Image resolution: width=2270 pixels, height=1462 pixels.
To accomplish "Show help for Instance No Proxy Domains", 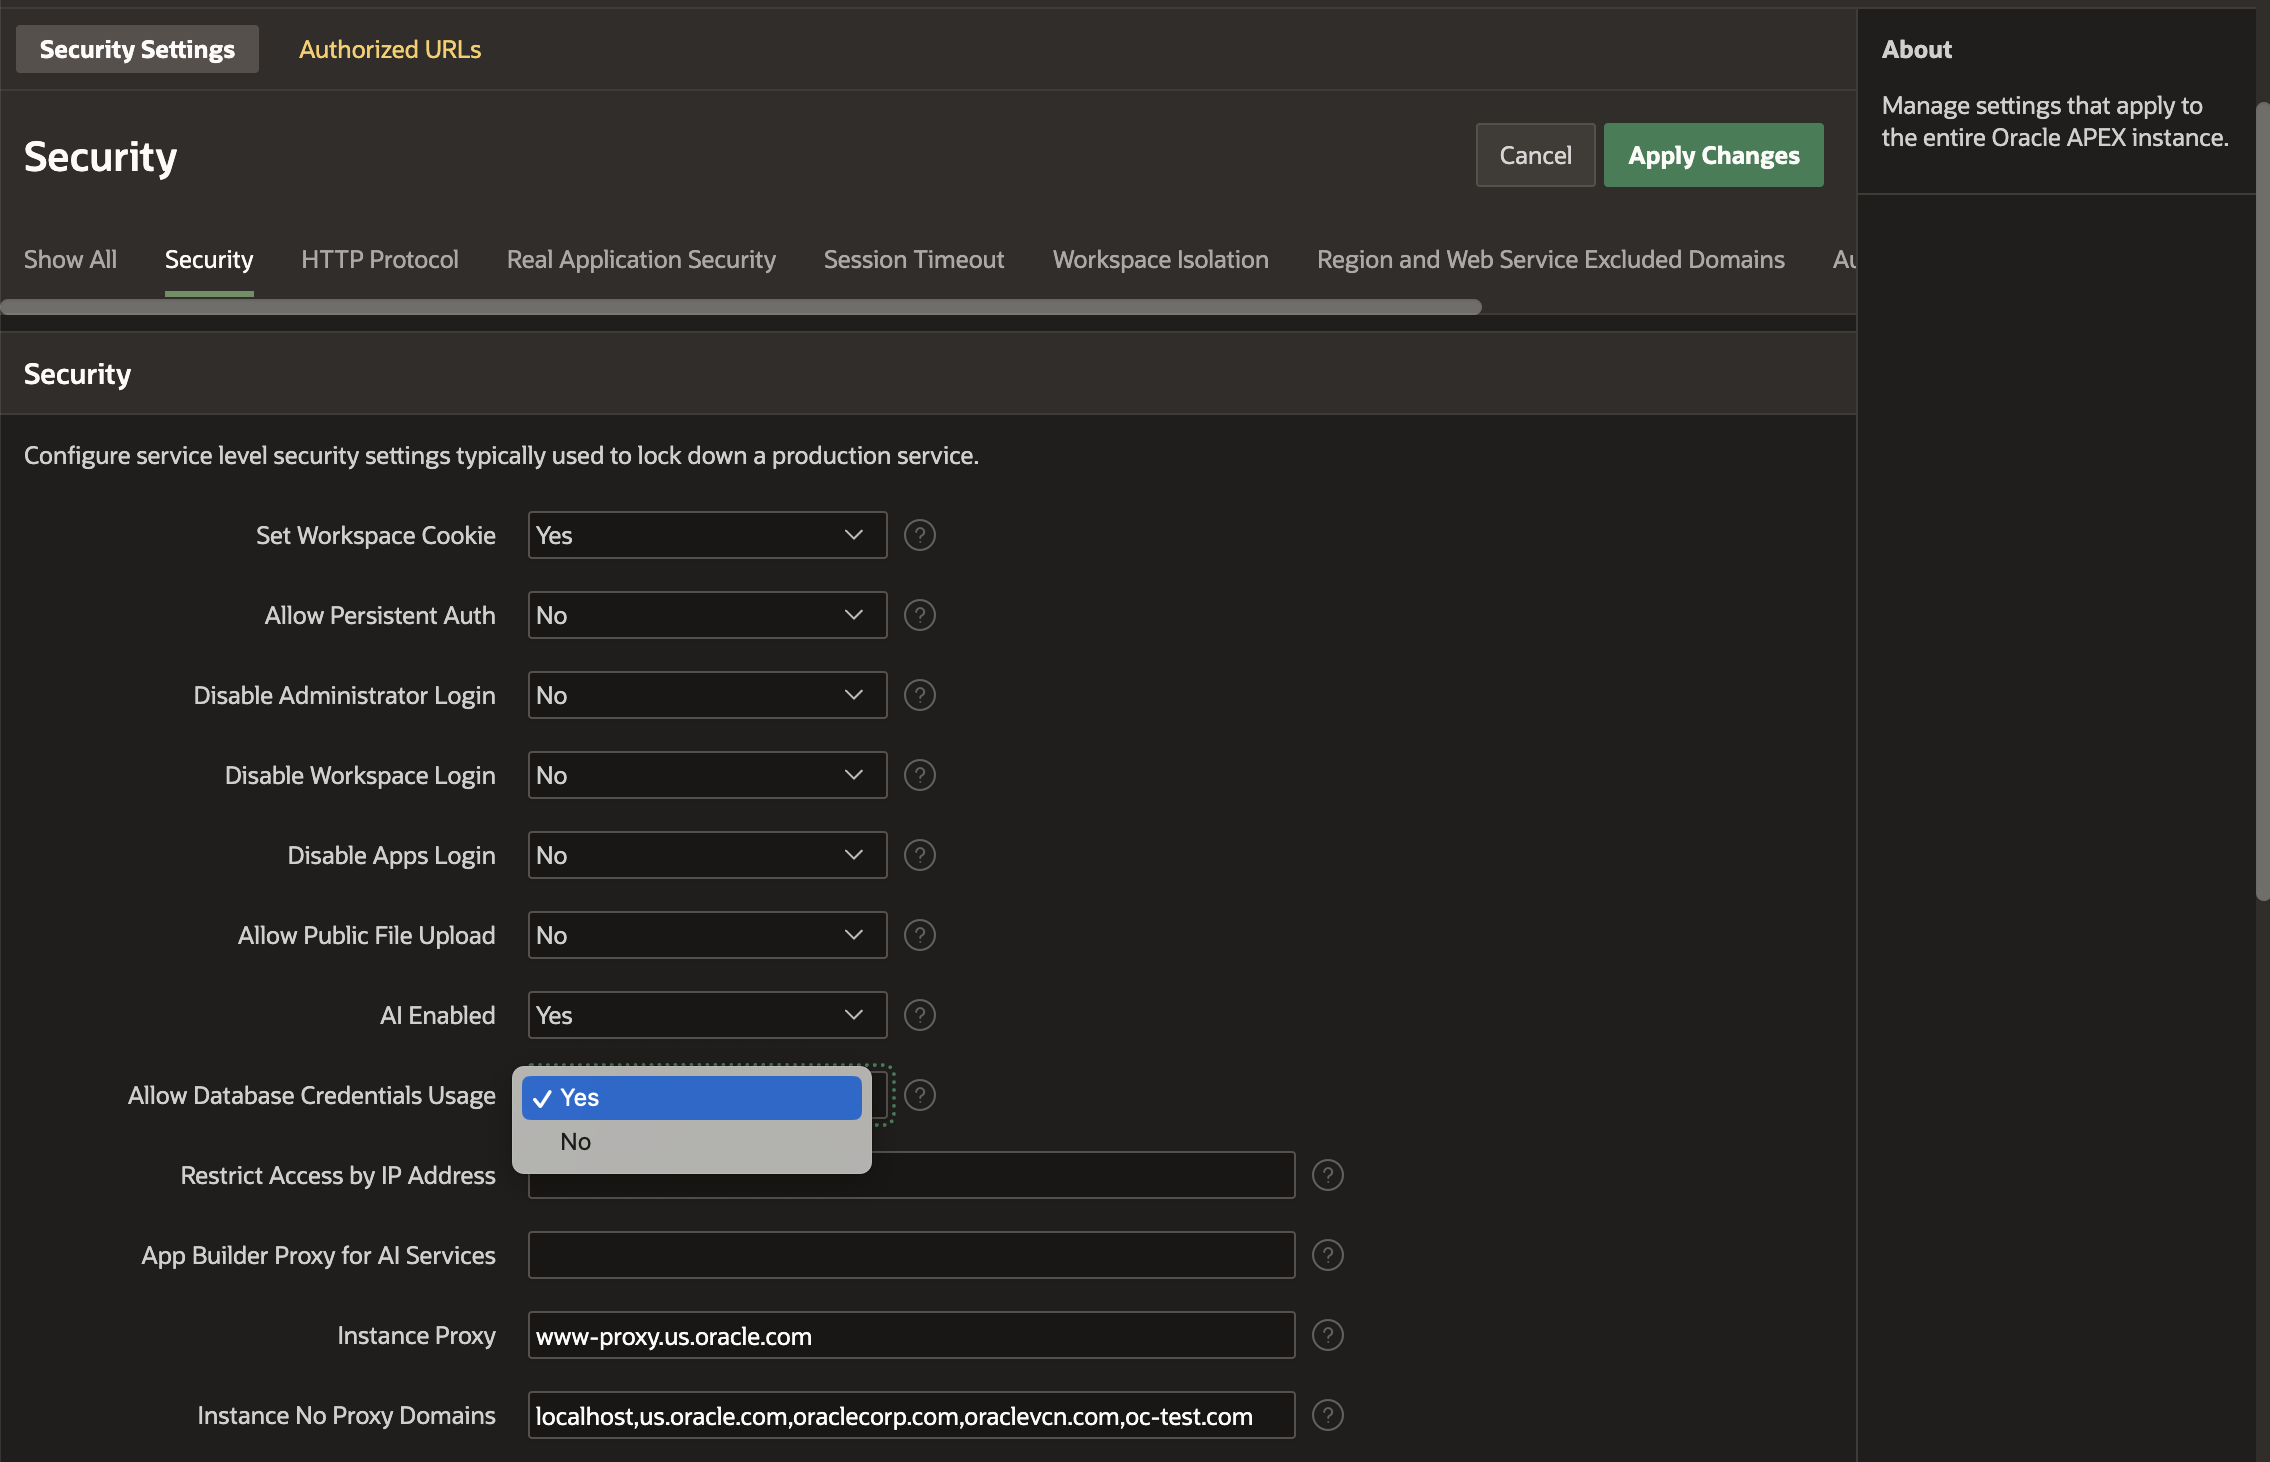I will click(x=1327, y=1415).
